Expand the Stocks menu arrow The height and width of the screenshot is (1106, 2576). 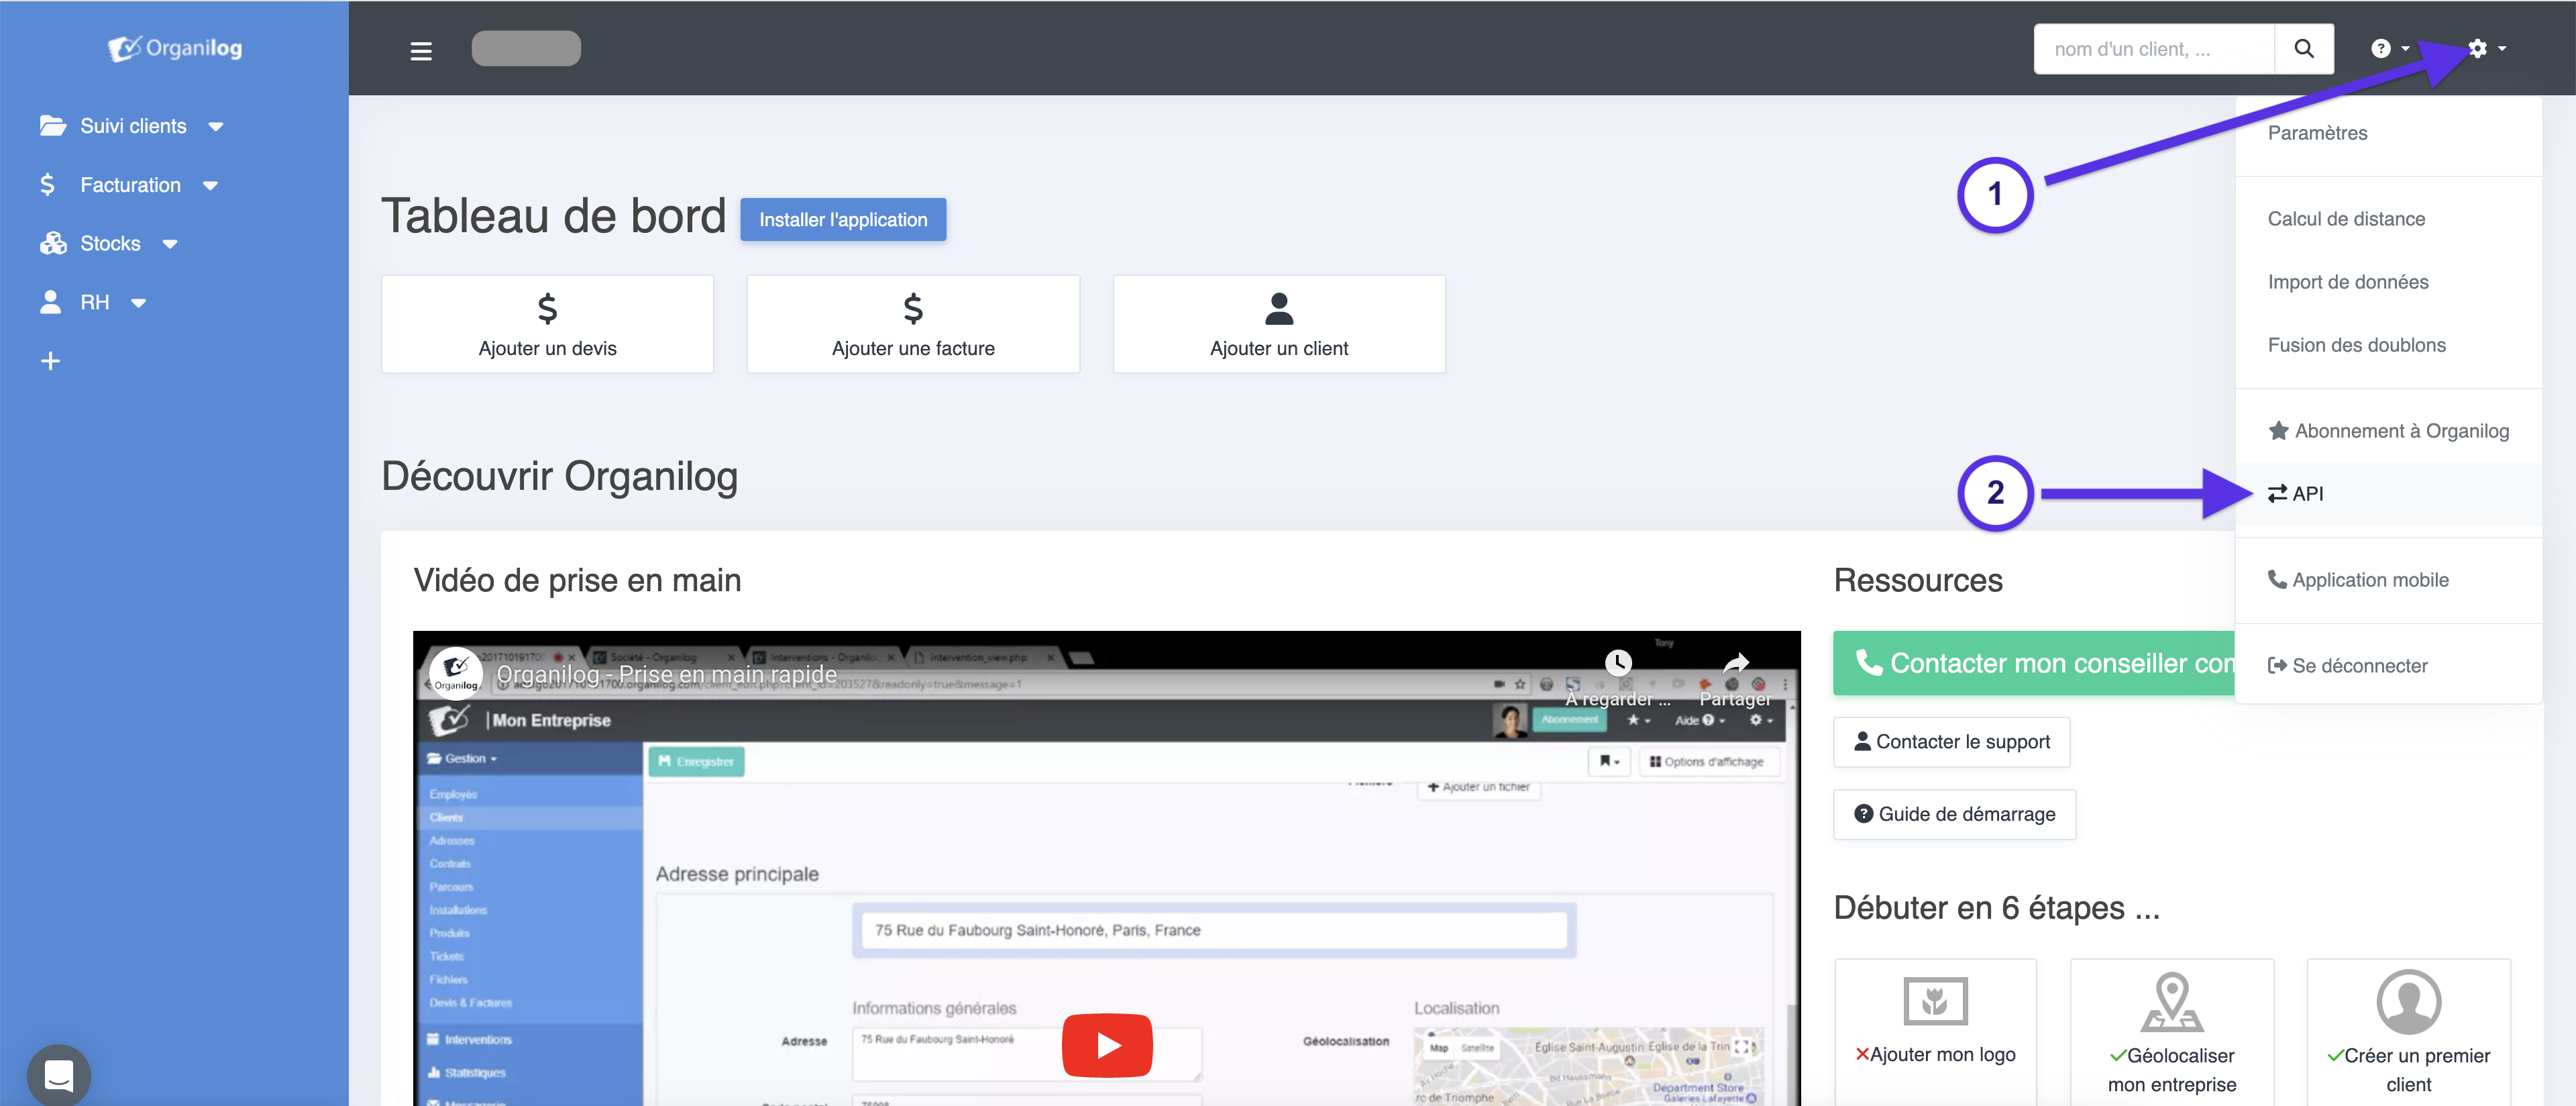(170, 244)
